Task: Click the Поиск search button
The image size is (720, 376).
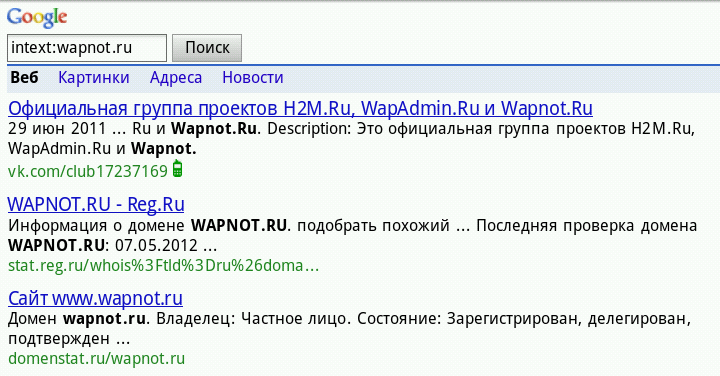Action: [207, 48]
